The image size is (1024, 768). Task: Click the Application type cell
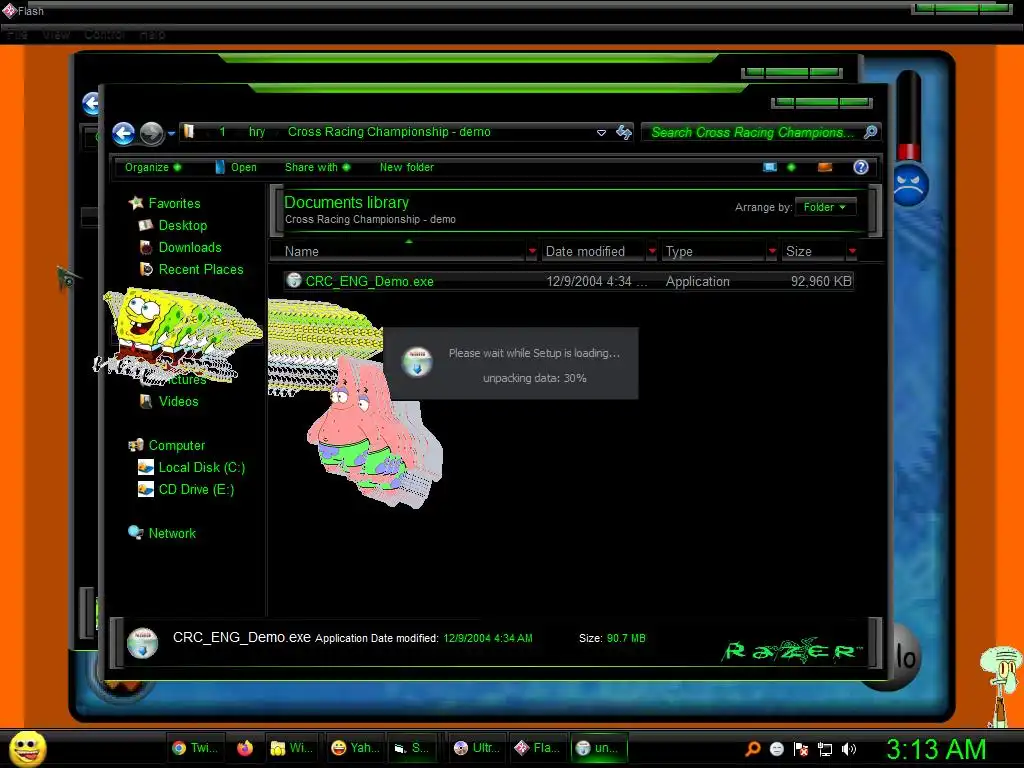[697, 281]
